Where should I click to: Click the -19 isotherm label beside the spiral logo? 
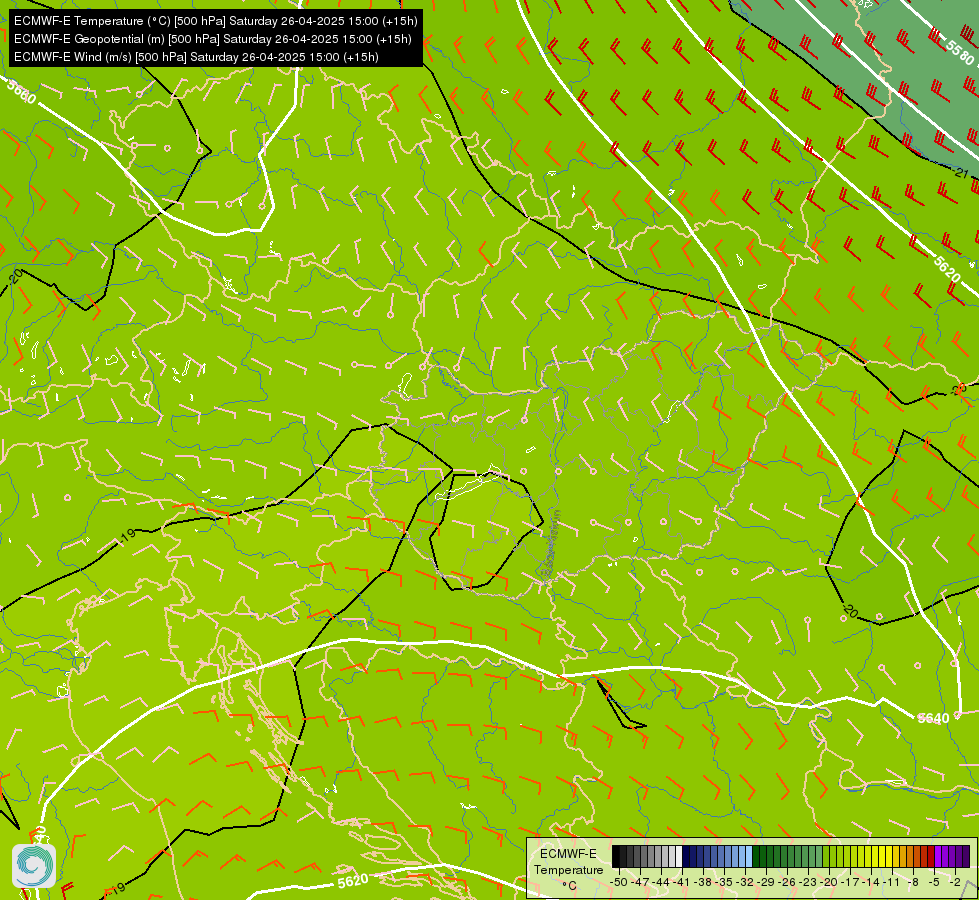point(118,887)
